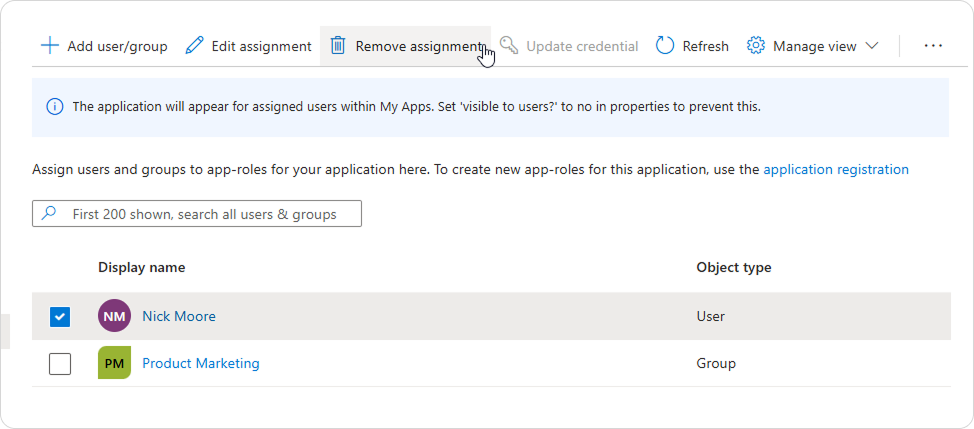Viewport: 974px width, 429px height.
Task: Click the Edit assignment toolbar text
Action: pos(262,47)
